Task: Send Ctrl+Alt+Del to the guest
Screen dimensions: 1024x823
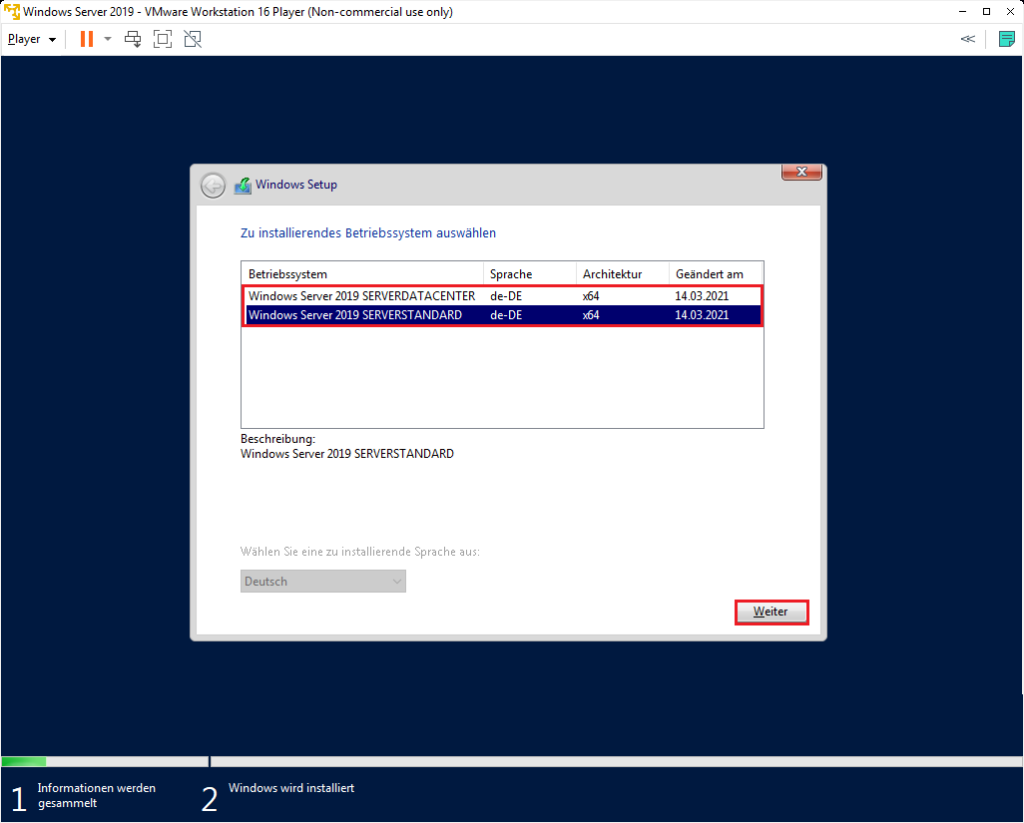Action: [131, 38]
